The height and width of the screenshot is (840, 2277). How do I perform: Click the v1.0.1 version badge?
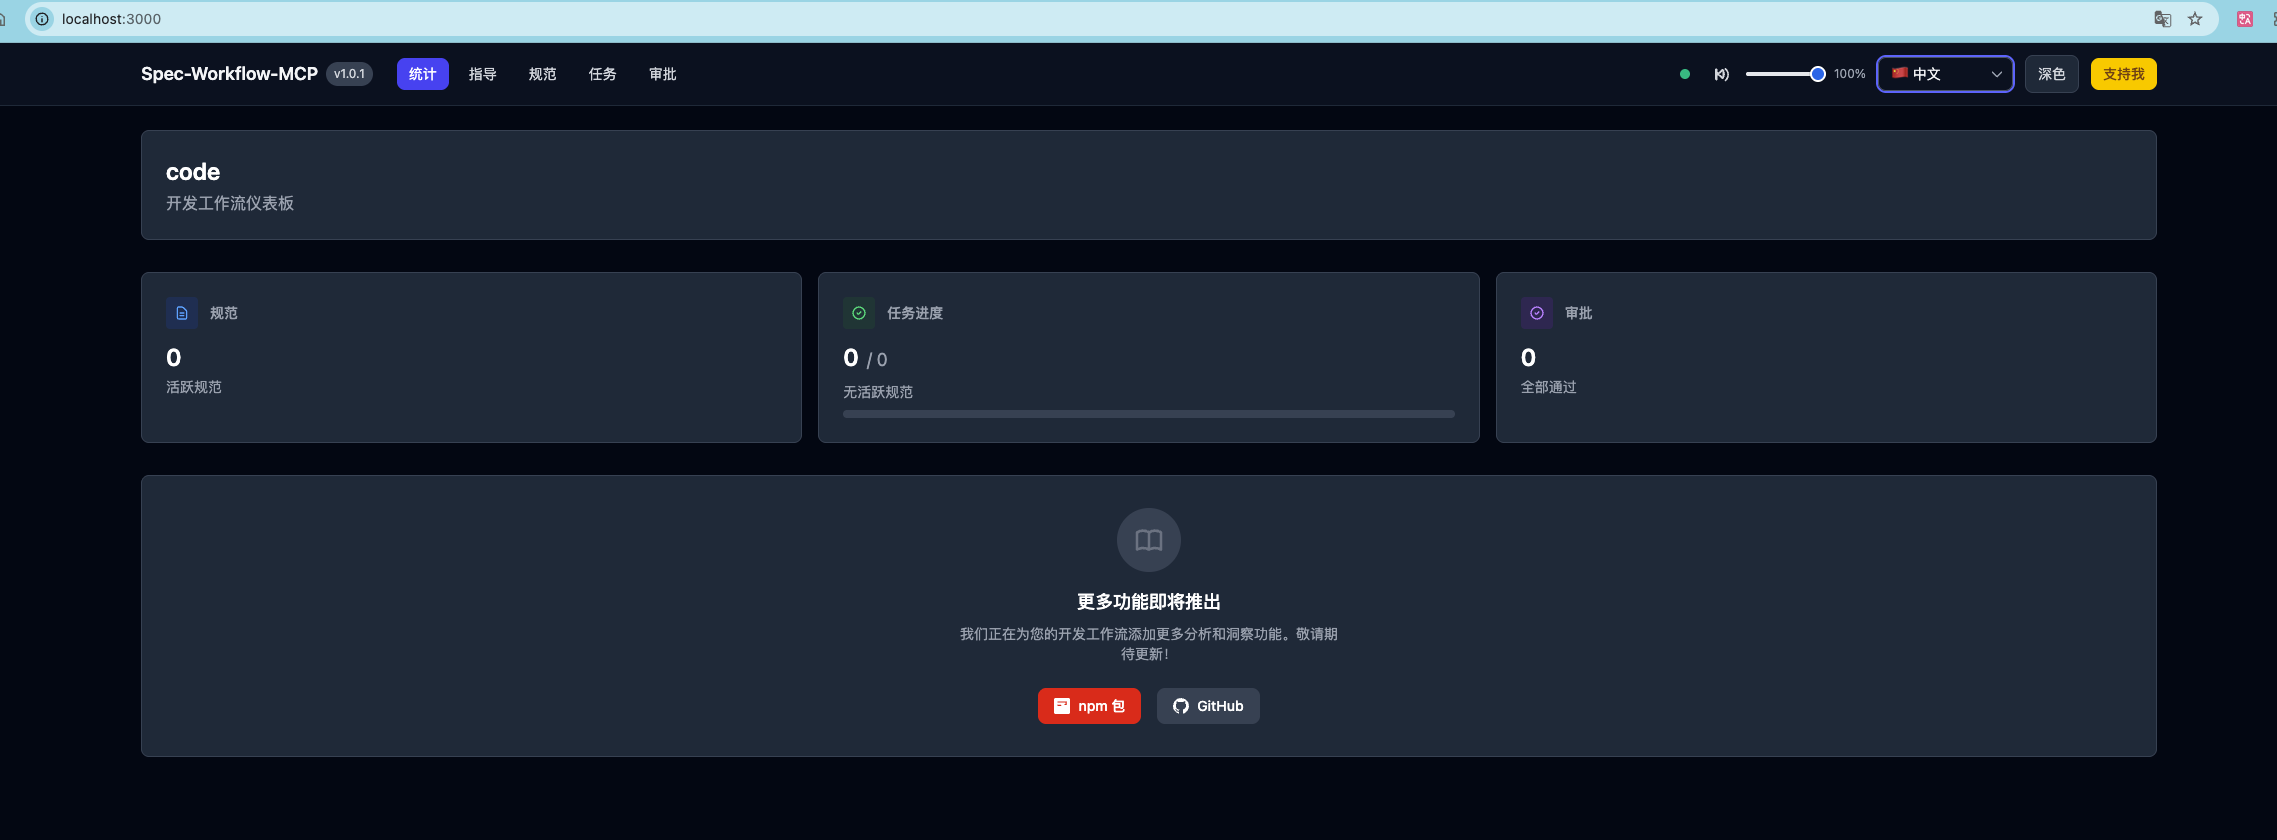click(x=350, y=74)
